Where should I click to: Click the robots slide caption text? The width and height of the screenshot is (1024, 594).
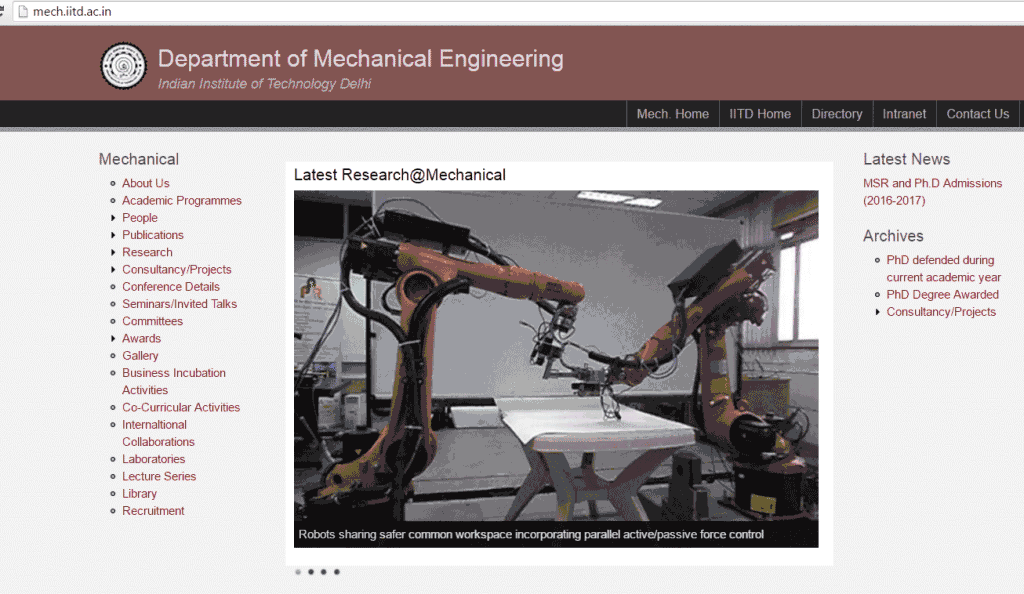(x=531, y=535)
